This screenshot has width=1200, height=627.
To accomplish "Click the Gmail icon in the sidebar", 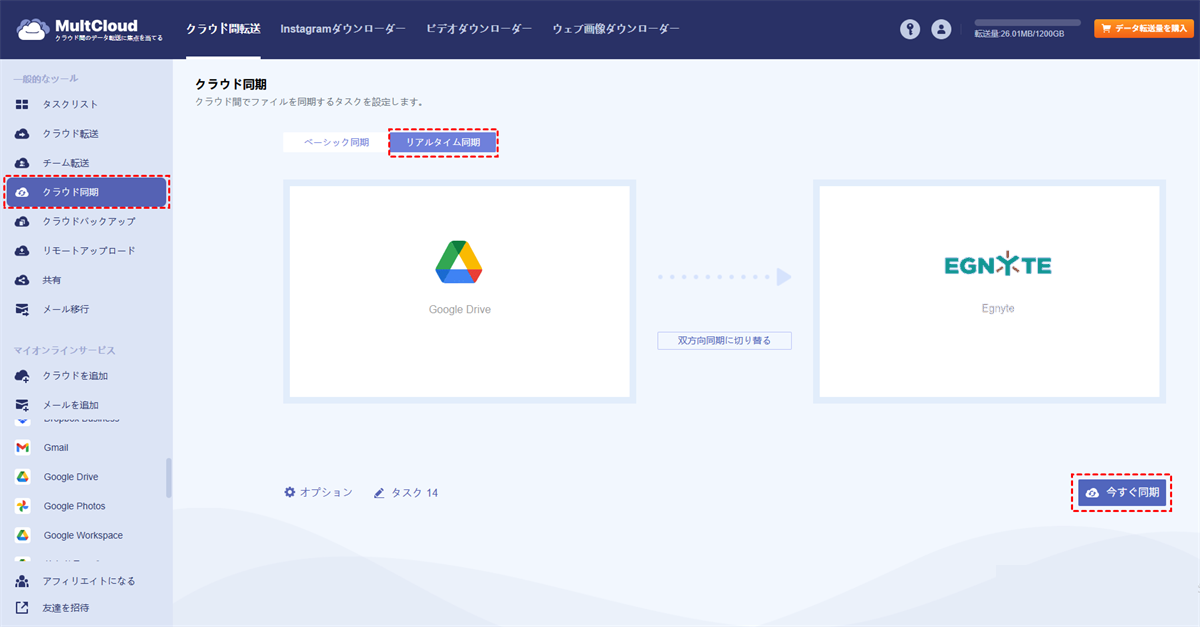I will coord(22,448).
